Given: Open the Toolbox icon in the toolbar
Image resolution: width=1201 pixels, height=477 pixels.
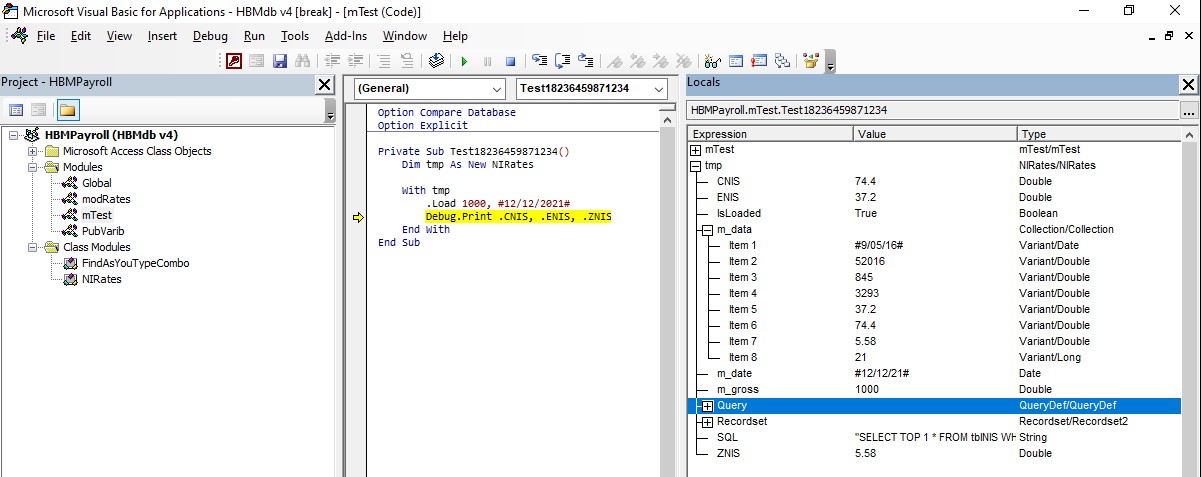Looking at the screenshot, I should (811, 61).
